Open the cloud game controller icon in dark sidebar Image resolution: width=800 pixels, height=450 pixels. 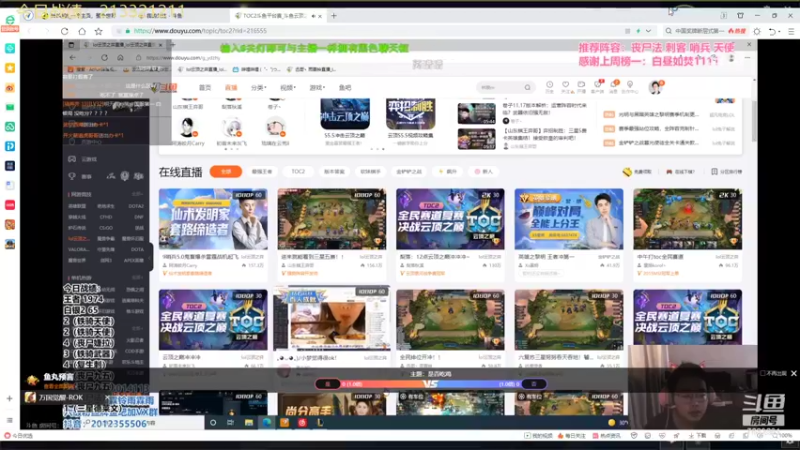coord(72,159)
